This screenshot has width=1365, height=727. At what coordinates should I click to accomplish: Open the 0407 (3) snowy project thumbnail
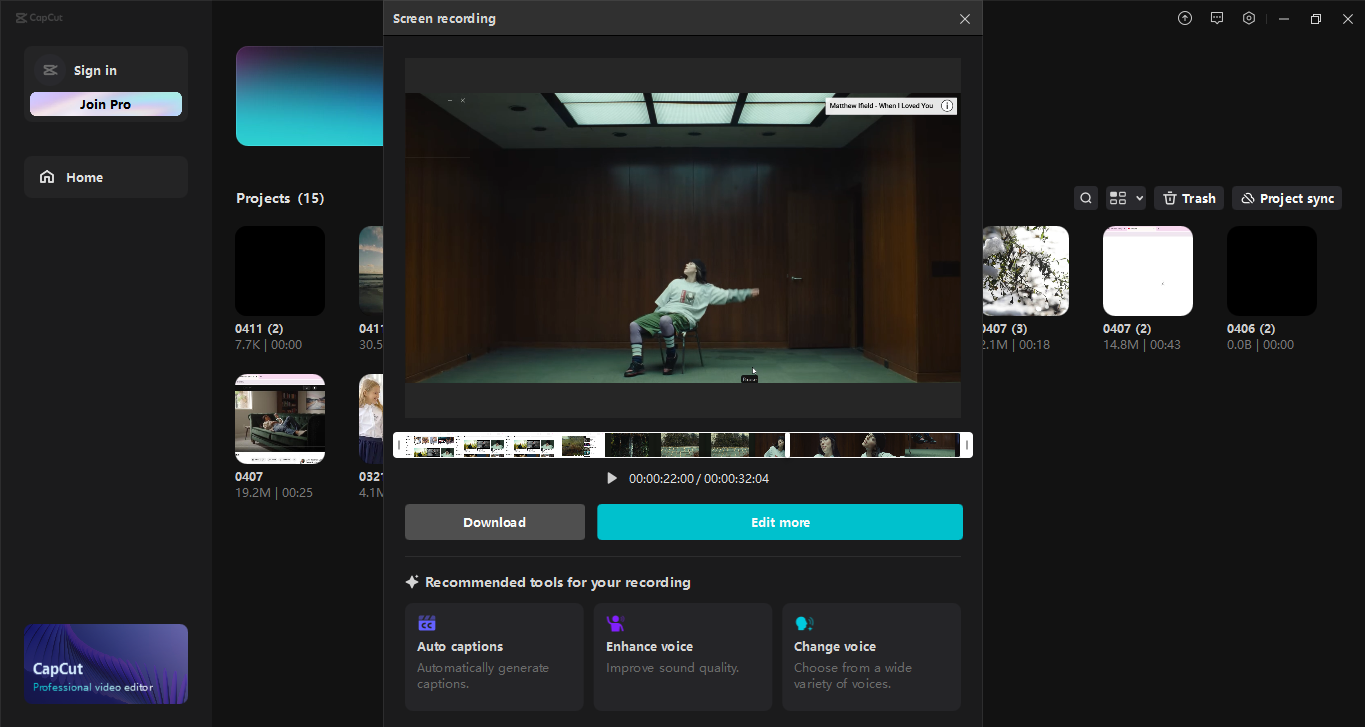[x=1026, y=271]
